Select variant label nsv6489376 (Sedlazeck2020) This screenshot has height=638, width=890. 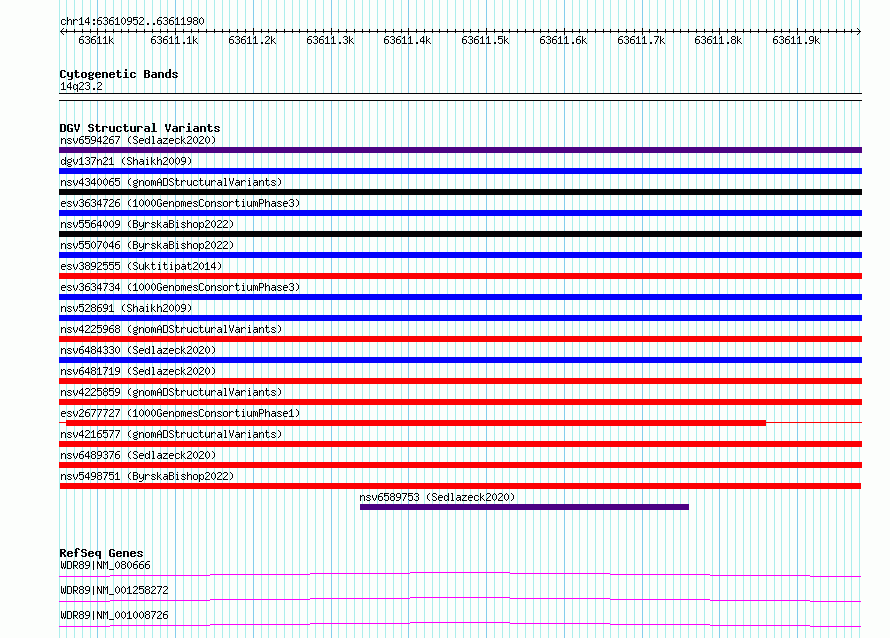point(138,455)
